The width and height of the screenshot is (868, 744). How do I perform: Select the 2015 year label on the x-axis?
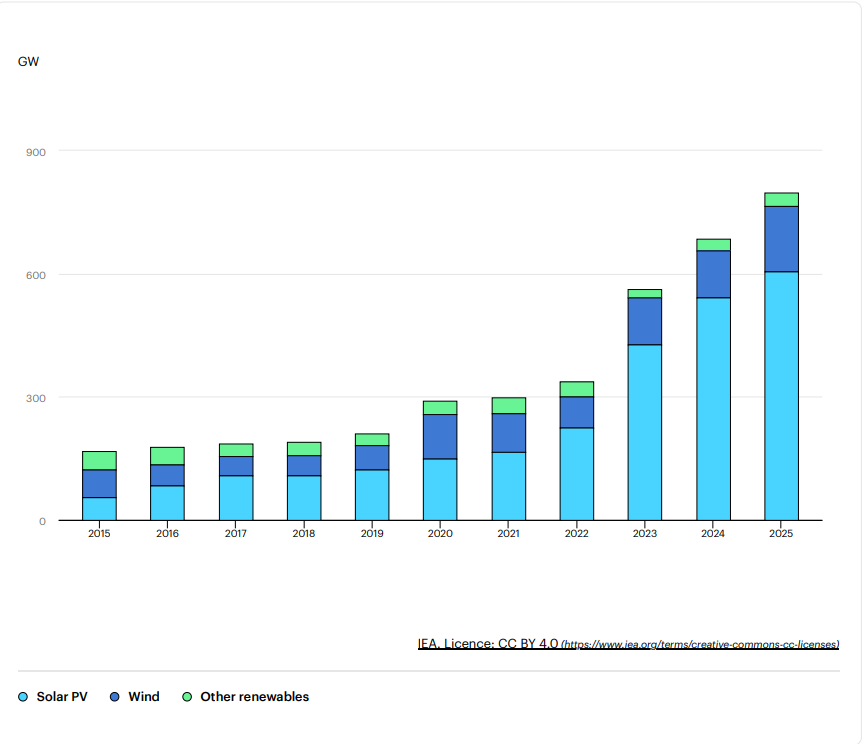[x=98, y=533]
